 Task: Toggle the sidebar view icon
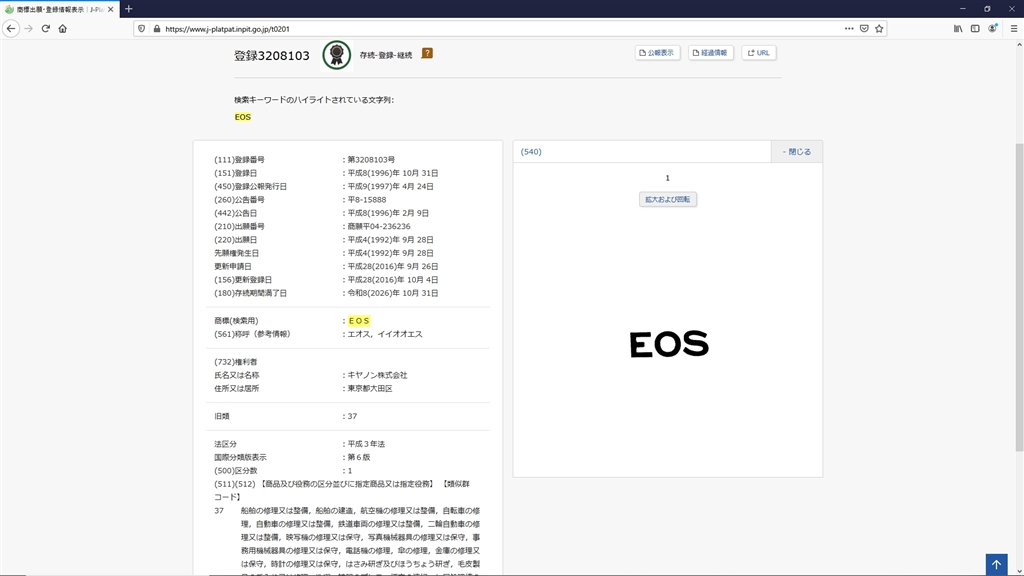(975, 29)
